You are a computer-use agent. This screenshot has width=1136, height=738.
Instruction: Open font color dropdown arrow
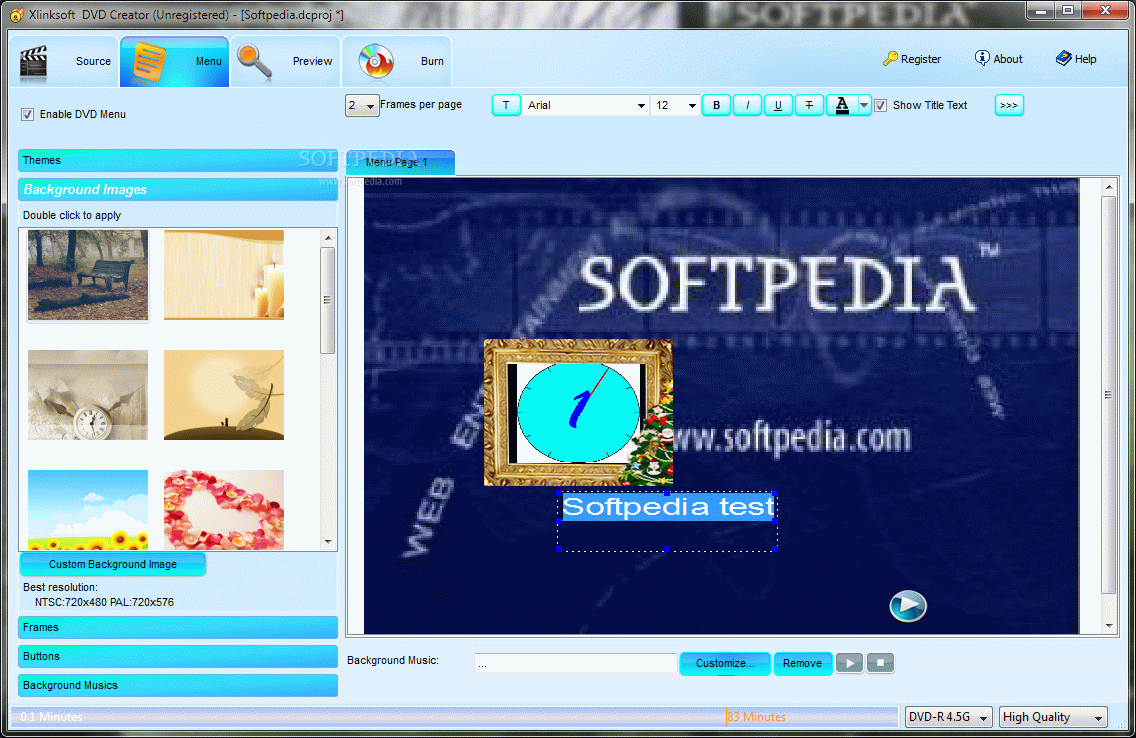pyautogui.click(x=864, y=106)
